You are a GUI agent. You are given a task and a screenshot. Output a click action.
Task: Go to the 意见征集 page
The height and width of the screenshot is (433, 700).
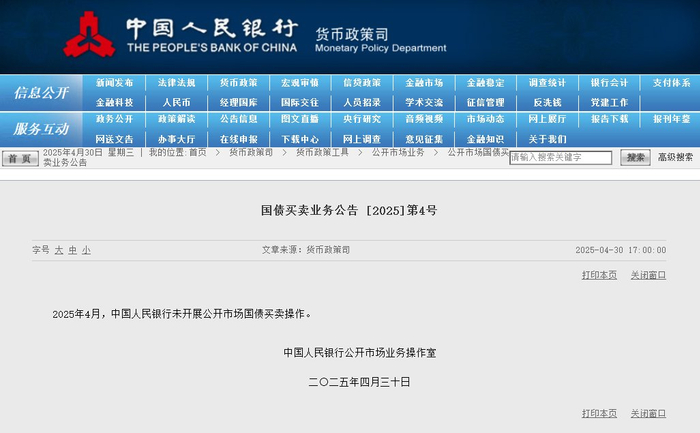[x=424, y=139]
